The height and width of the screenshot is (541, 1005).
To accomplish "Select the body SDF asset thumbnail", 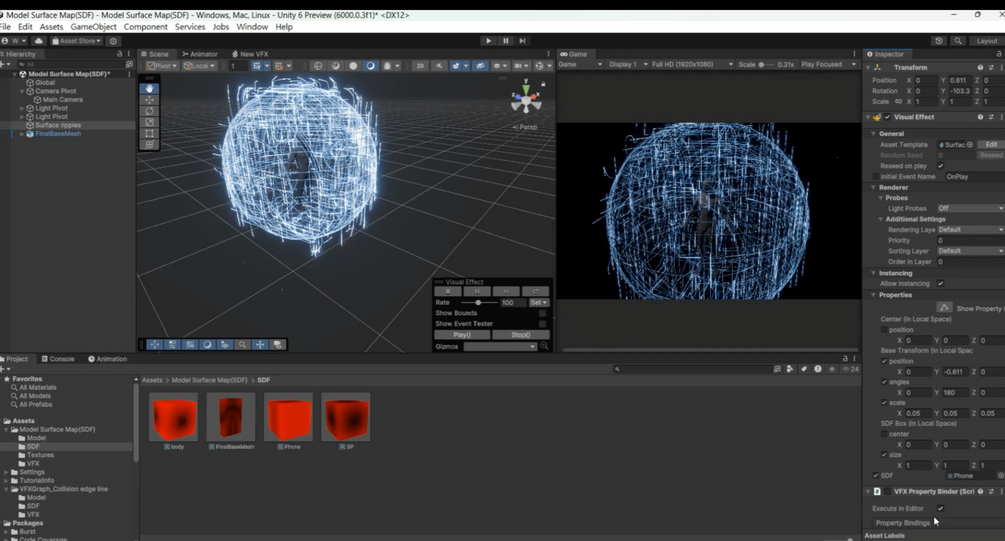I will coord(173,417).
